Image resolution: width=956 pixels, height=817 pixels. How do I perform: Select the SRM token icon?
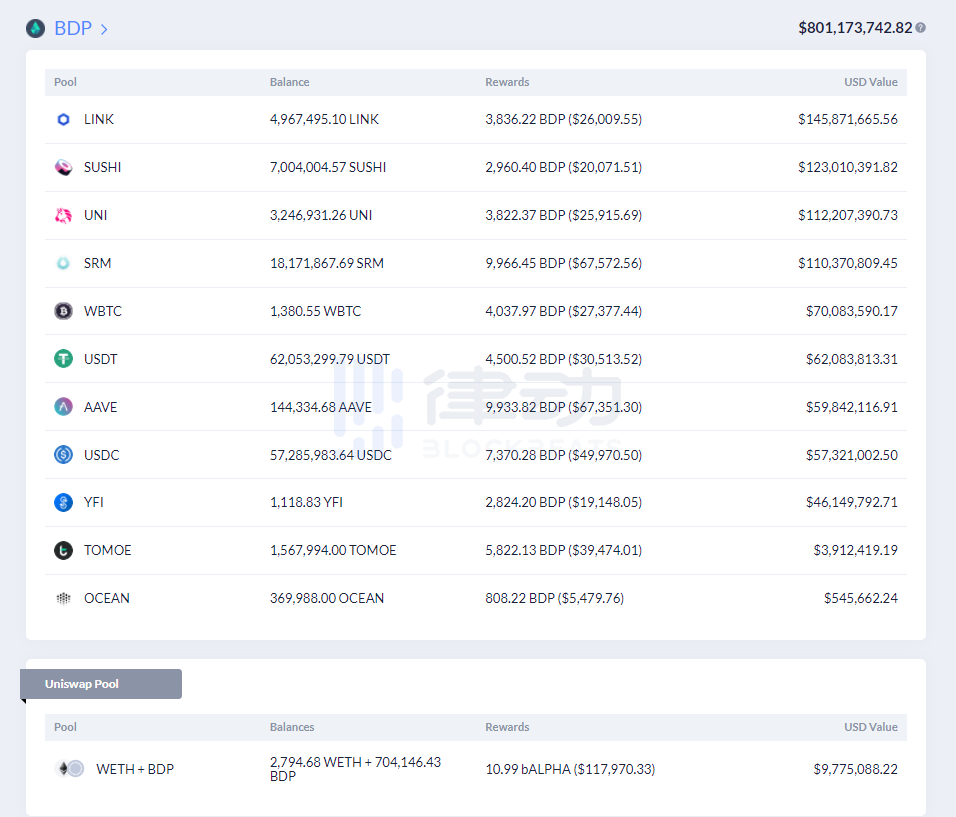click(63, 263)
